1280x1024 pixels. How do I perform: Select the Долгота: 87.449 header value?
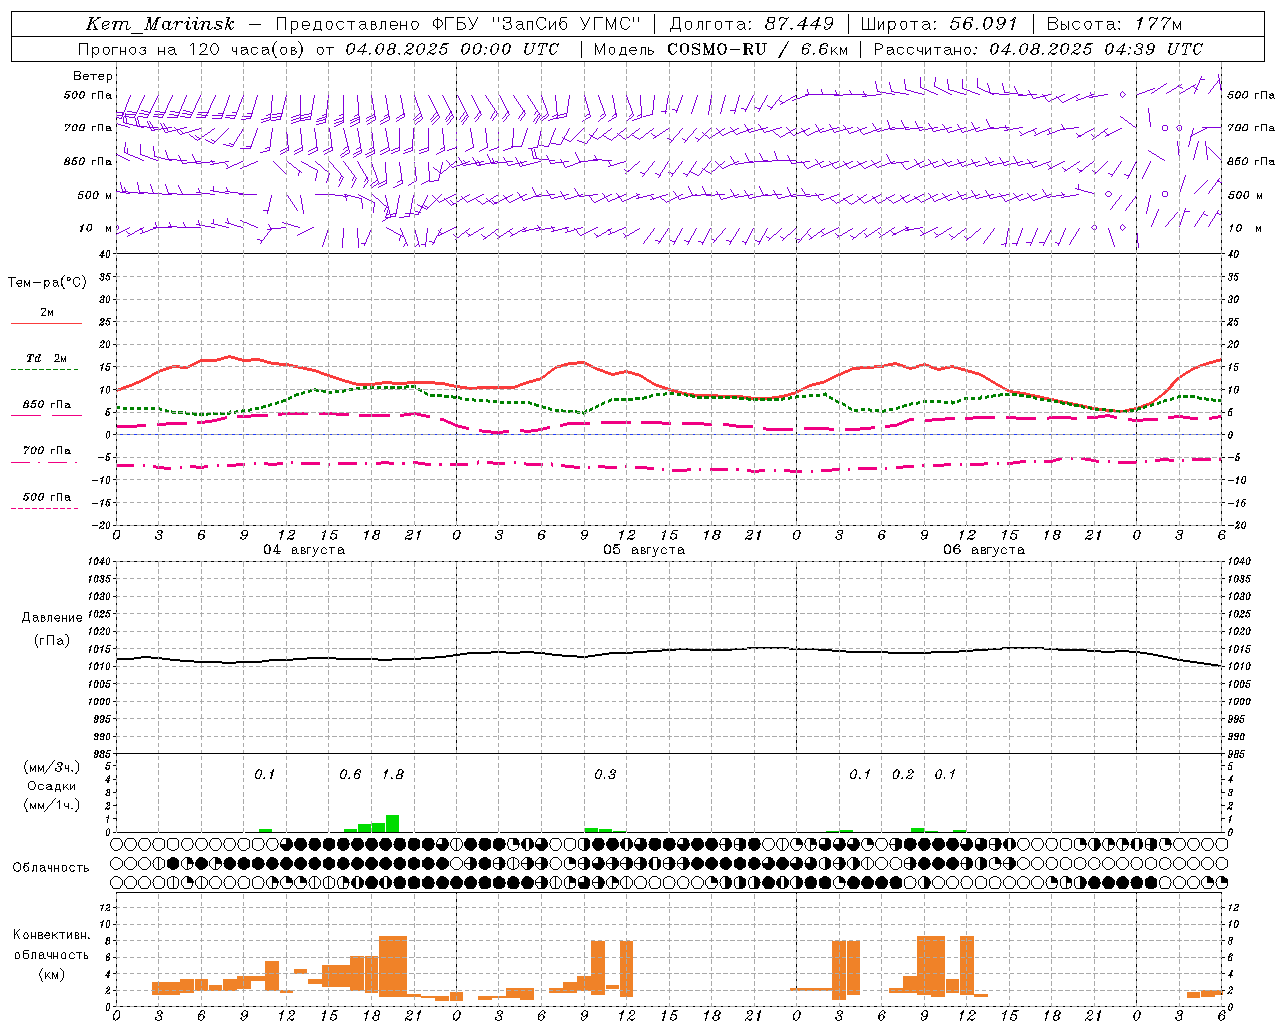(x=751, y=24)
